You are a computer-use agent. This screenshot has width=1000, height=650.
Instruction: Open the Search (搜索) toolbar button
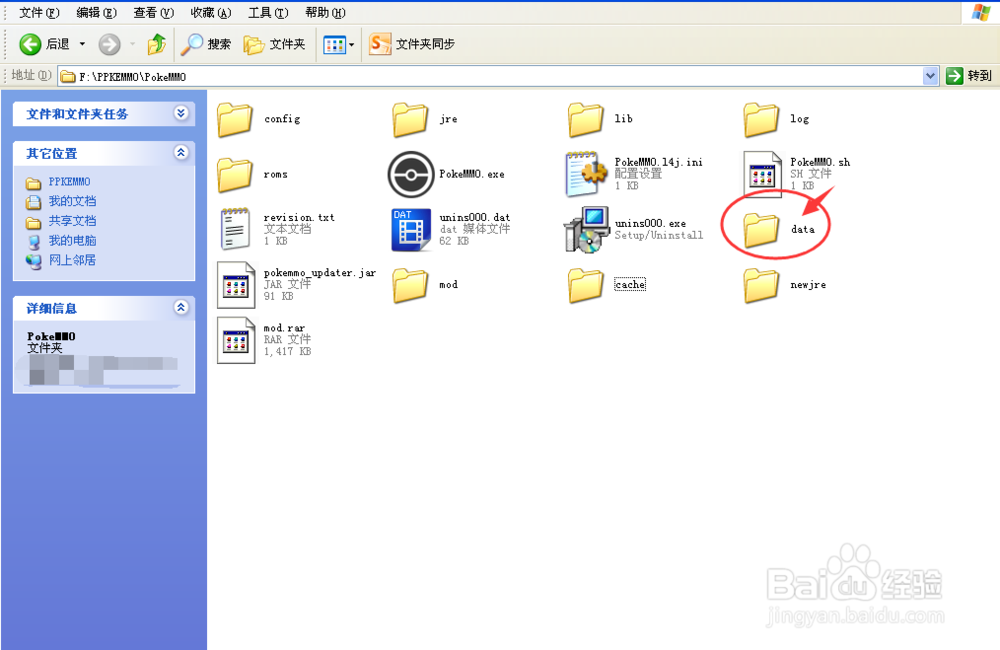tap(205, 44)
